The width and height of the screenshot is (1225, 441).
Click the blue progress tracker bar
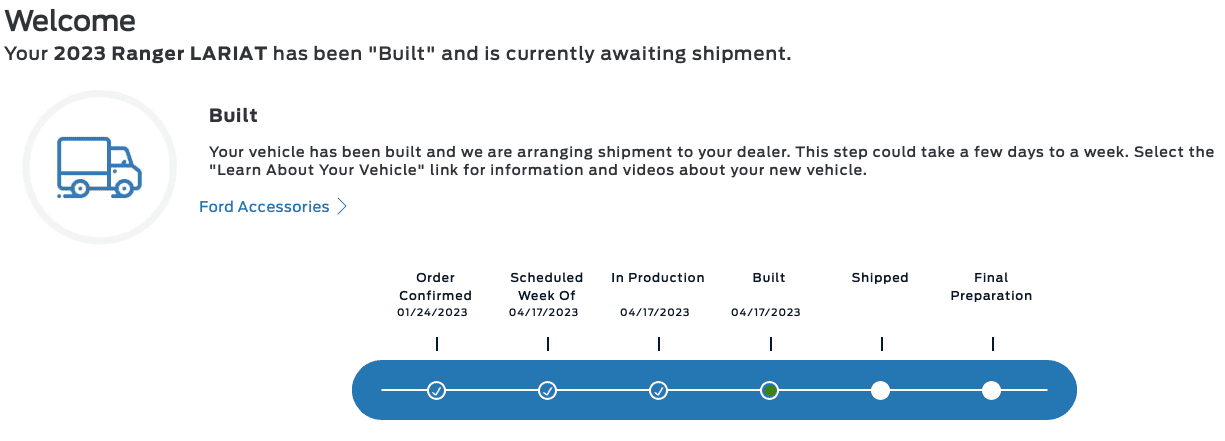[714, 390]
